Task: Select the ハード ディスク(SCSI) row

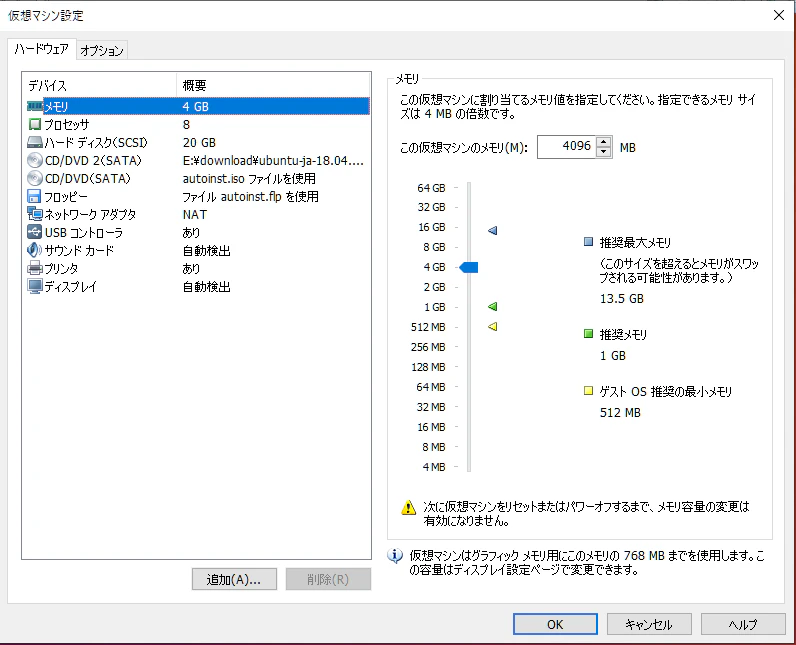Action: click(198, 143)
